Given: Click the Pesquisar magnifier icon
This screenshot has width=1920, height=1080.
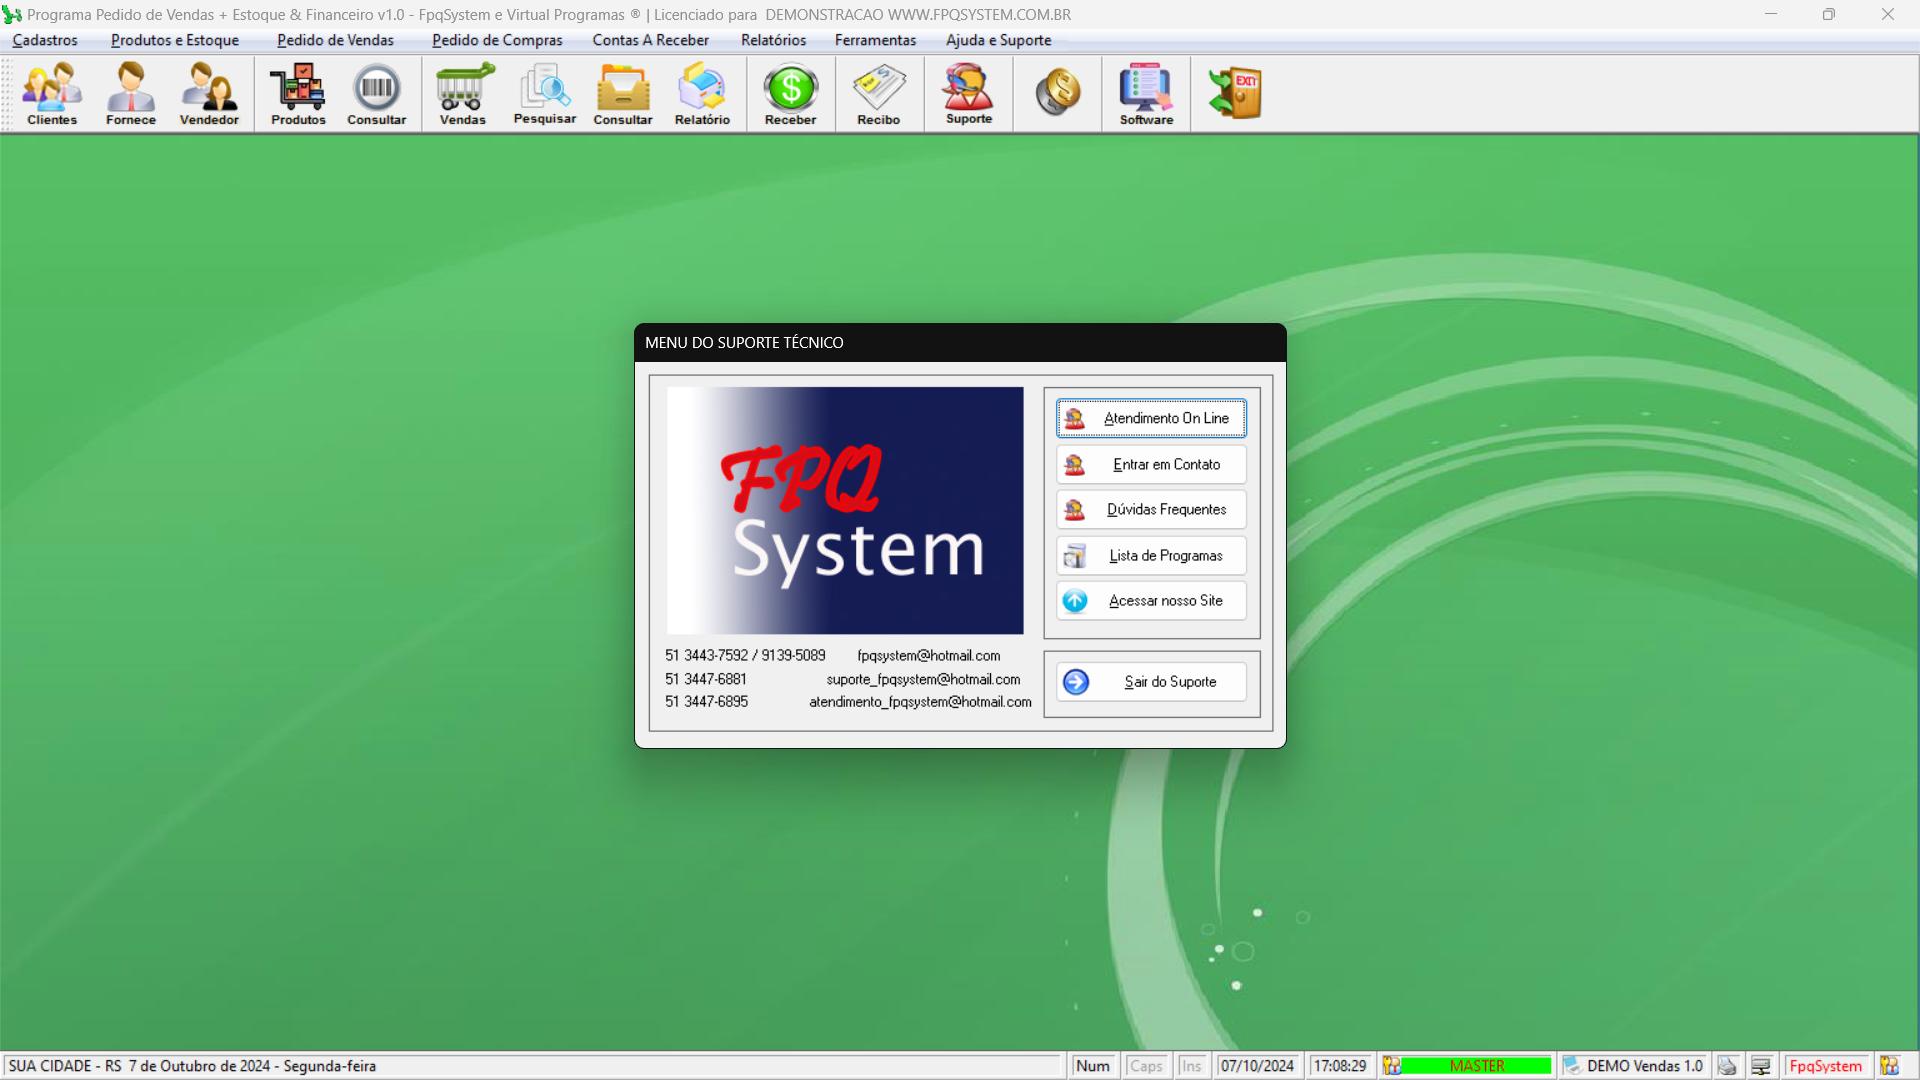Looking at the screenshot, I should click(x=545, y=94).
